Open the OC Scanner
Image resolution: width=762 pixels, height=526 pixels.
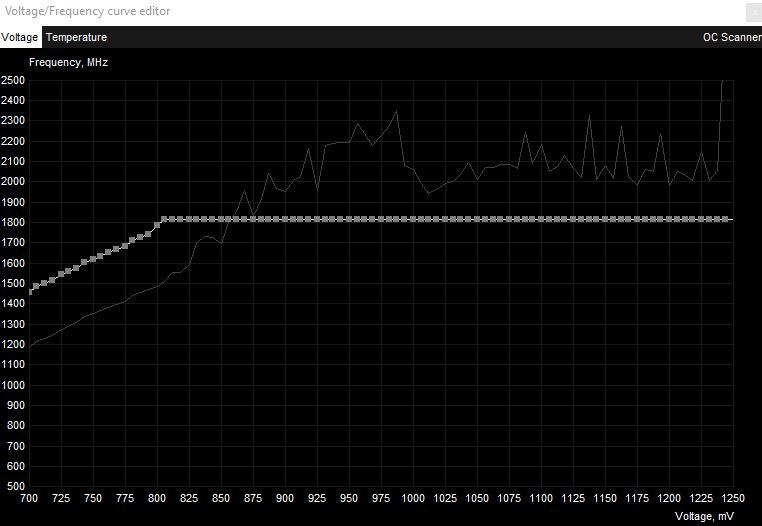click(732, 37)
